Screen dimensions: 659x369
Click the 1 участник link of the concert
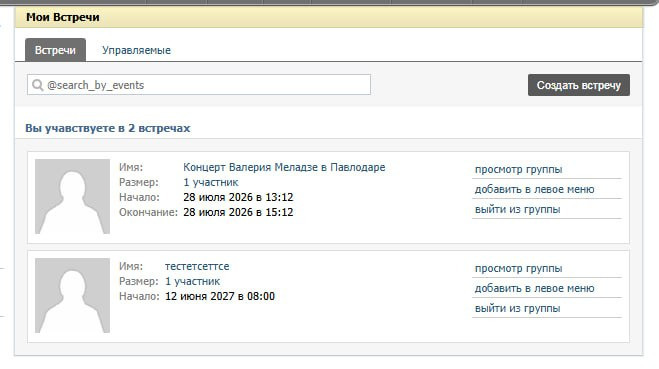(x=211, y=182)
